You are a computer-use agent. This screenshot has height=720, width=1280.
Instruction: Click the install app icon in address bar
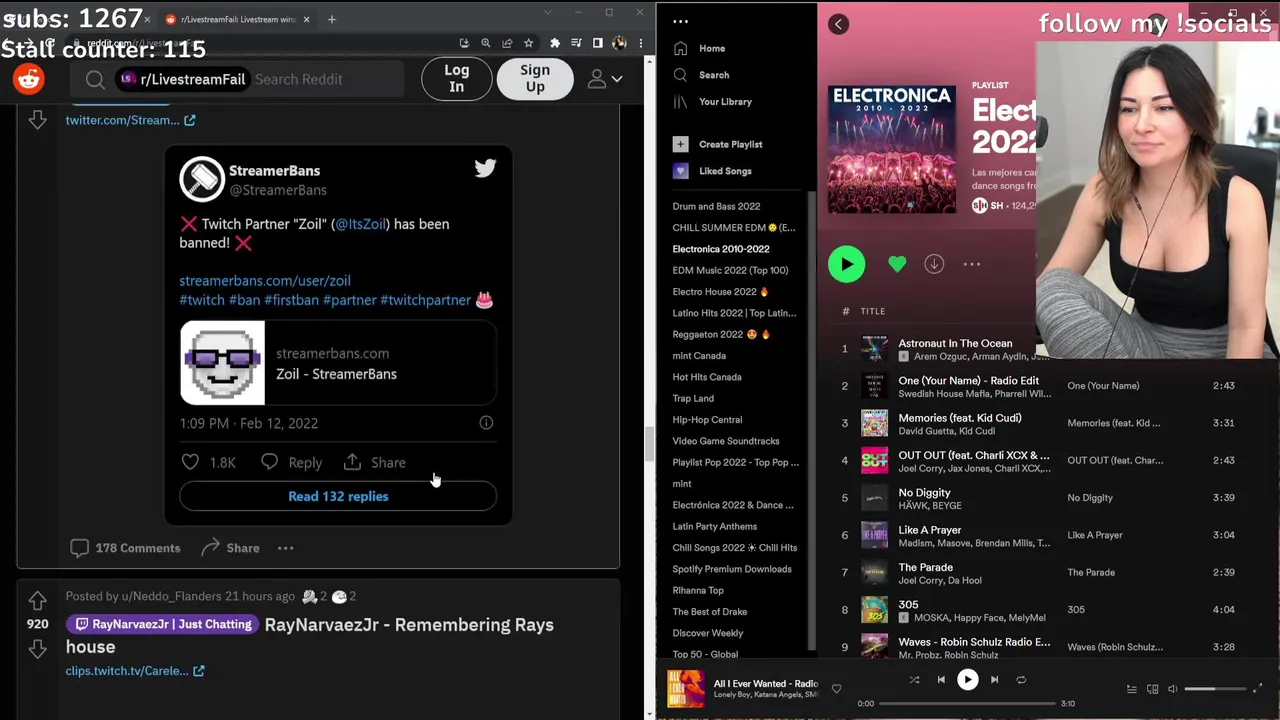pyautogui.click(x=464, y=43)
